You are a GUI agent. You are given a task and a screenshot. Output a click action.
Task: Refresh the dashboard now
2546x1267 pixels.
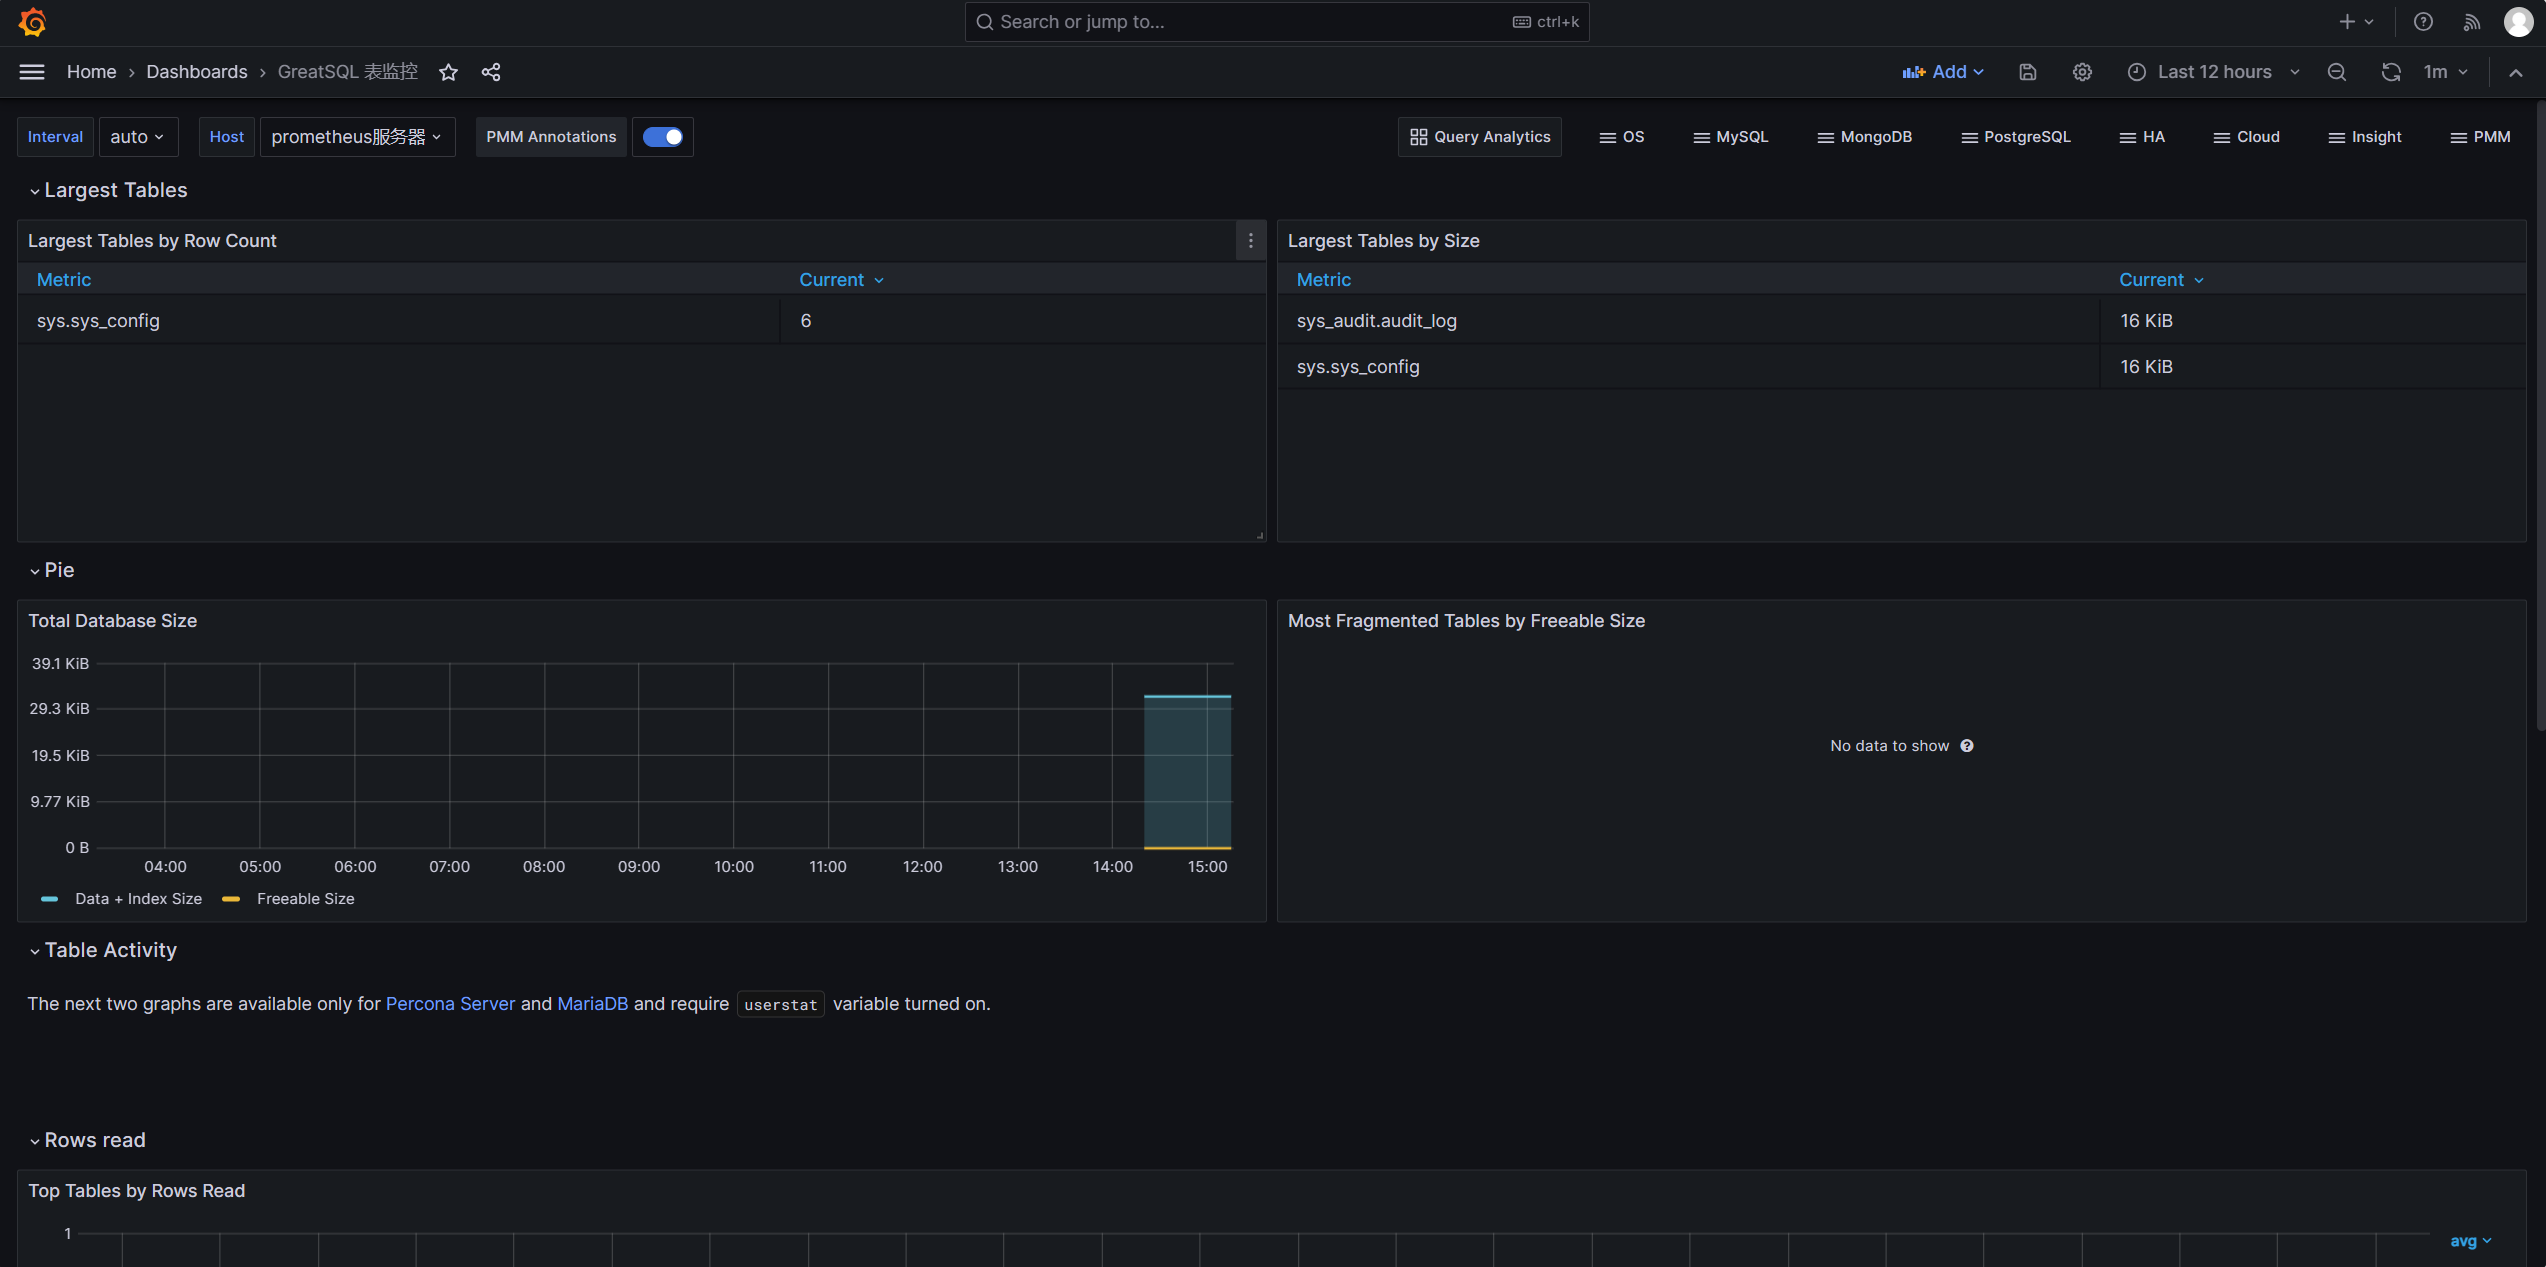pyautogui.click(x=2390, y=72)
